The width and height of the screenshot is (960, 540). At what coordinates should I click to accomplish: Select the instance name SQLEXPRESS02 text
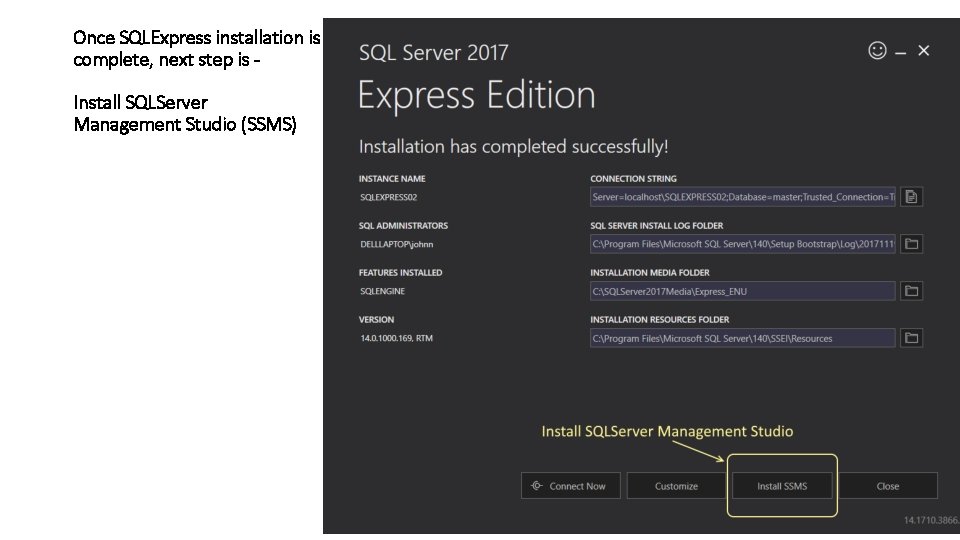(x=388, y=197)
